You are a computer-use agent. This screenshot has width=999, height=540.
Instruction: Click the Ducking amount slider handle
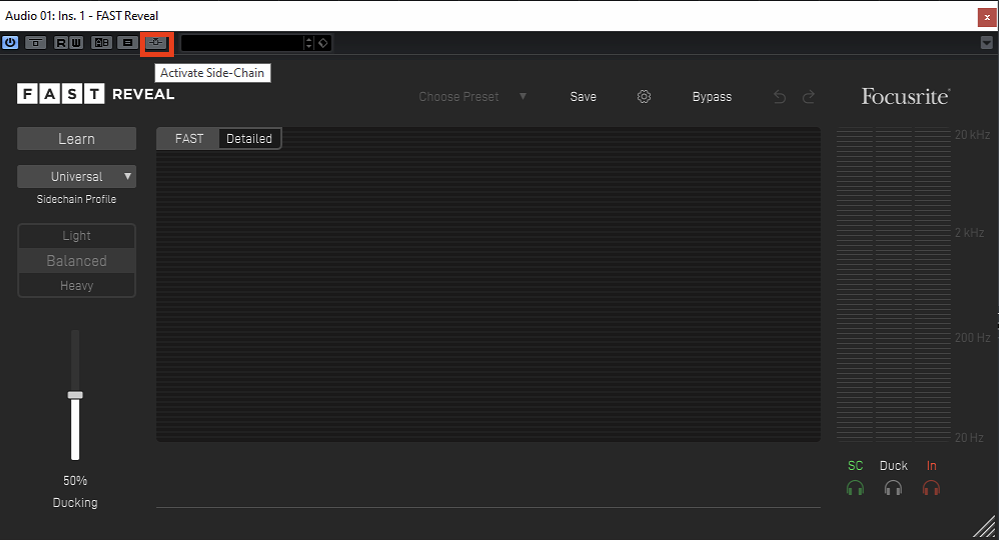click(x=75, y=395)
